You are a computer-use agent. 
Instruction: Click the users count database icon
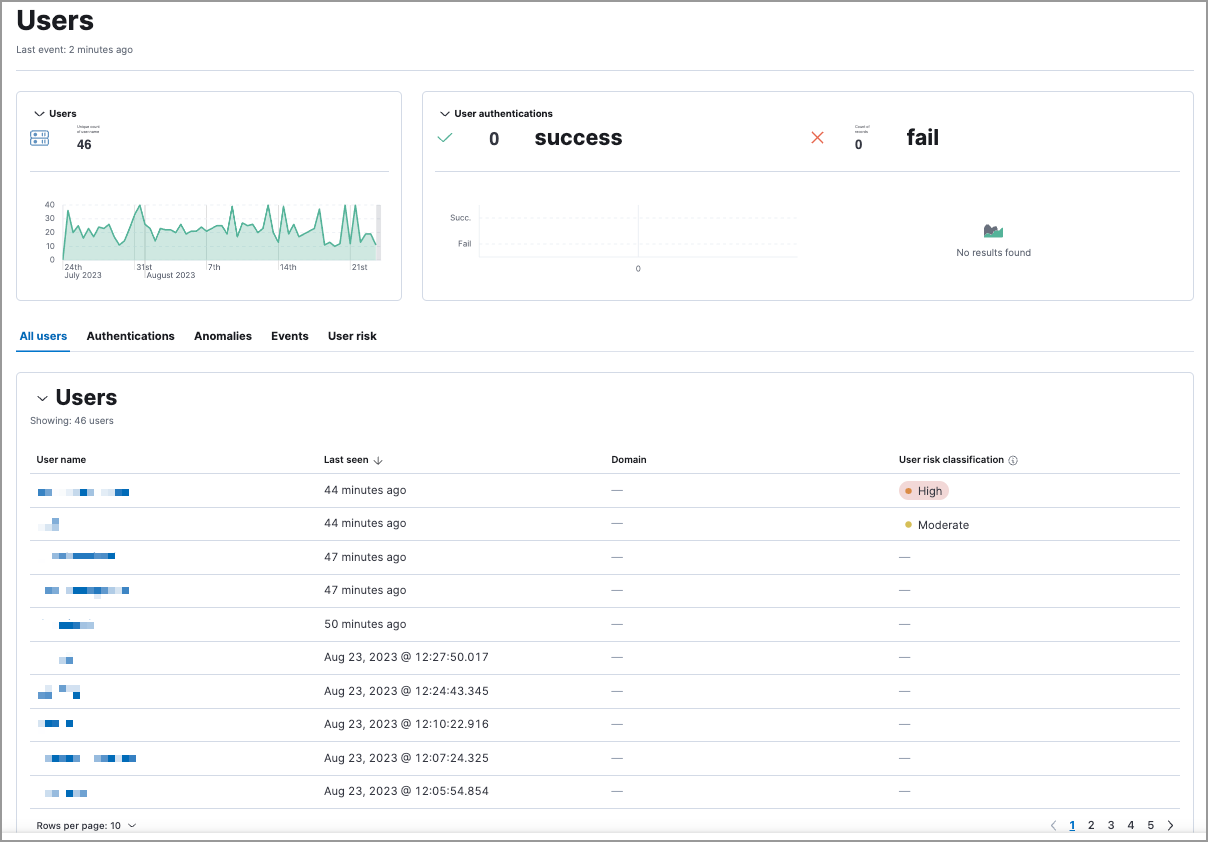click(39, 137)
